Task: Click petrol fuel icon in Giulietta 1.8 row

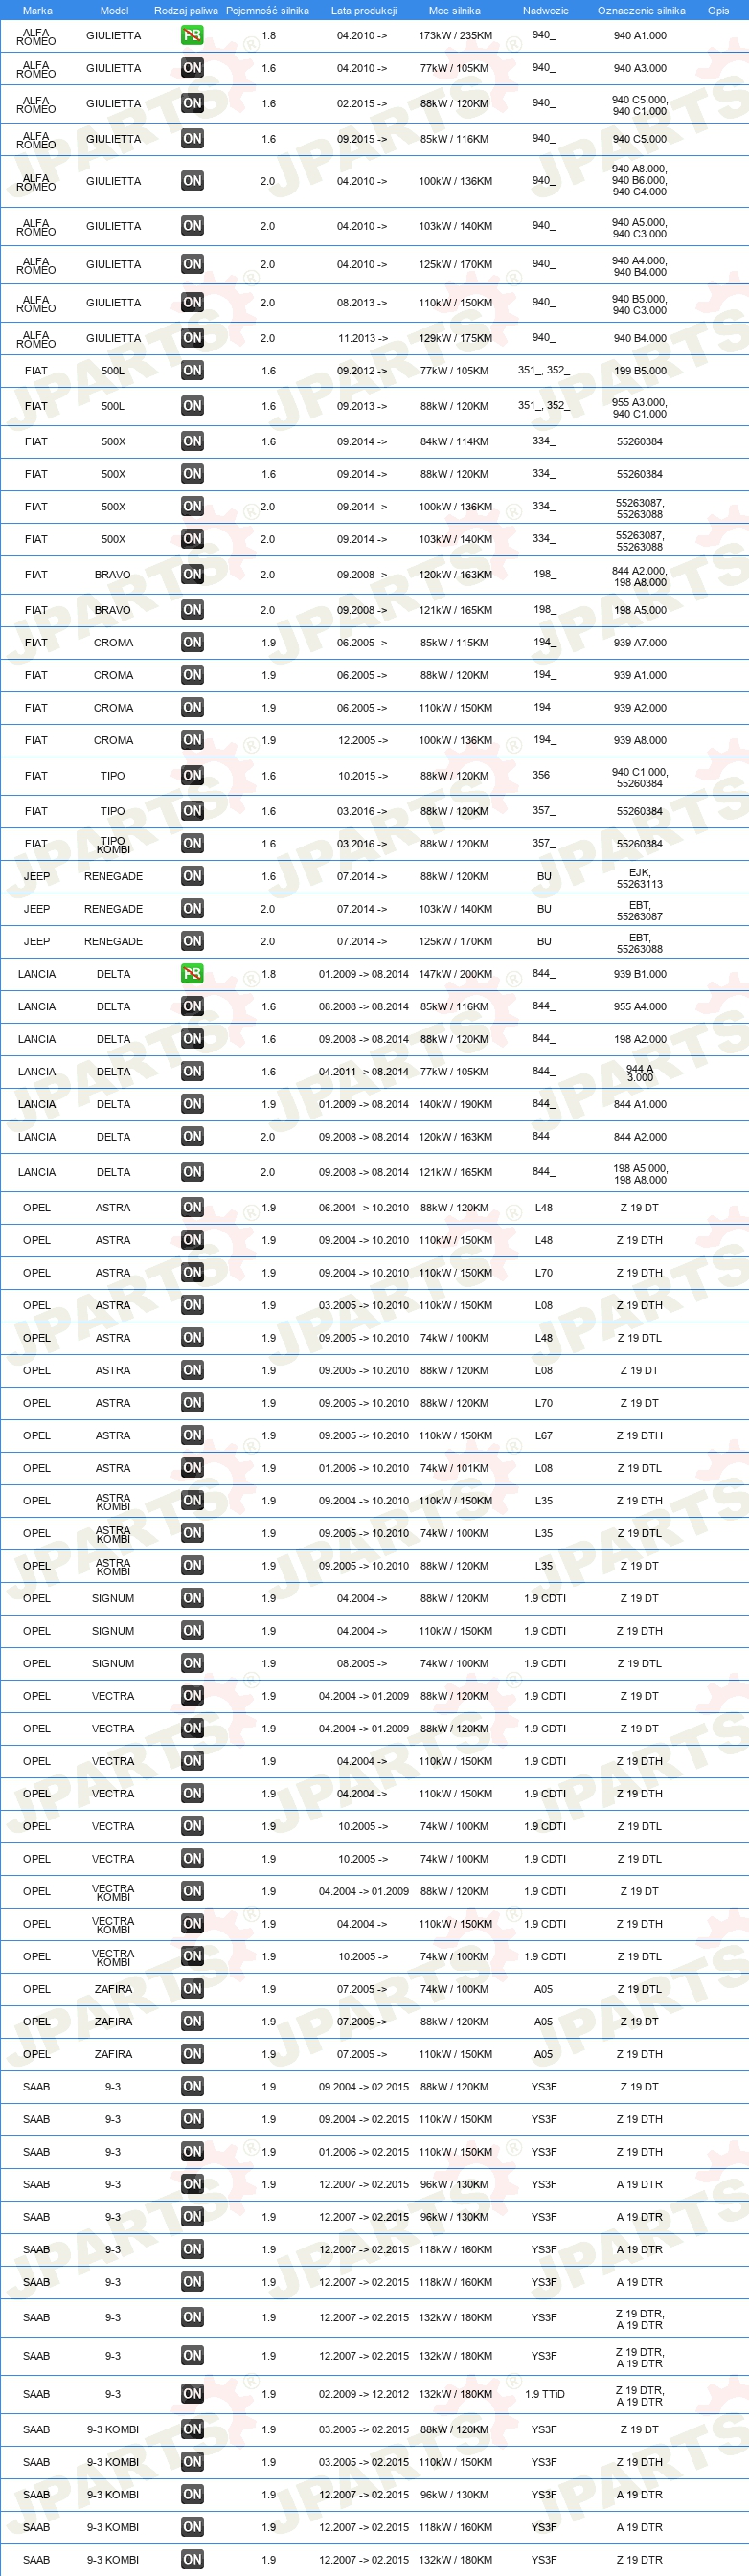Action: coord(192,35)
